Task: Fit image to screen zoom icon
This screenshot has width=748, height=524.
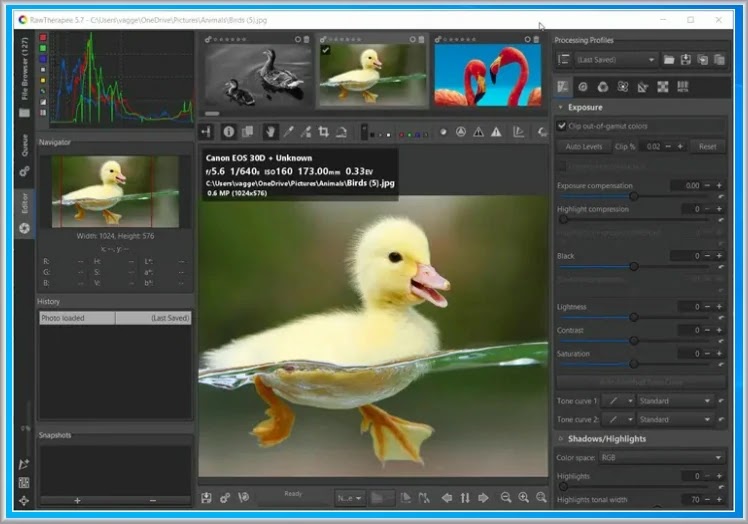Action: pyautogui.click(x=541, y=497)
